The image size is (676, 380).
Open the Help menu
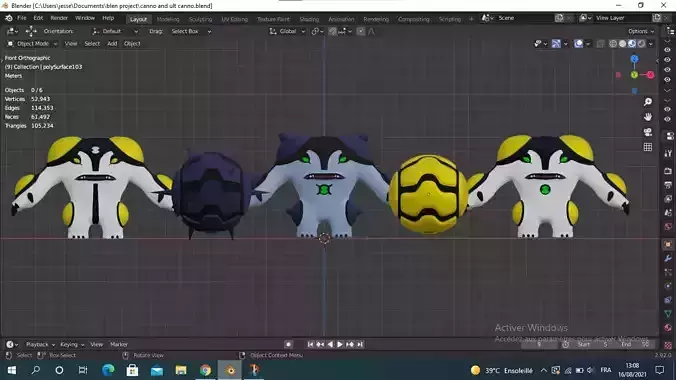(108, 18)
